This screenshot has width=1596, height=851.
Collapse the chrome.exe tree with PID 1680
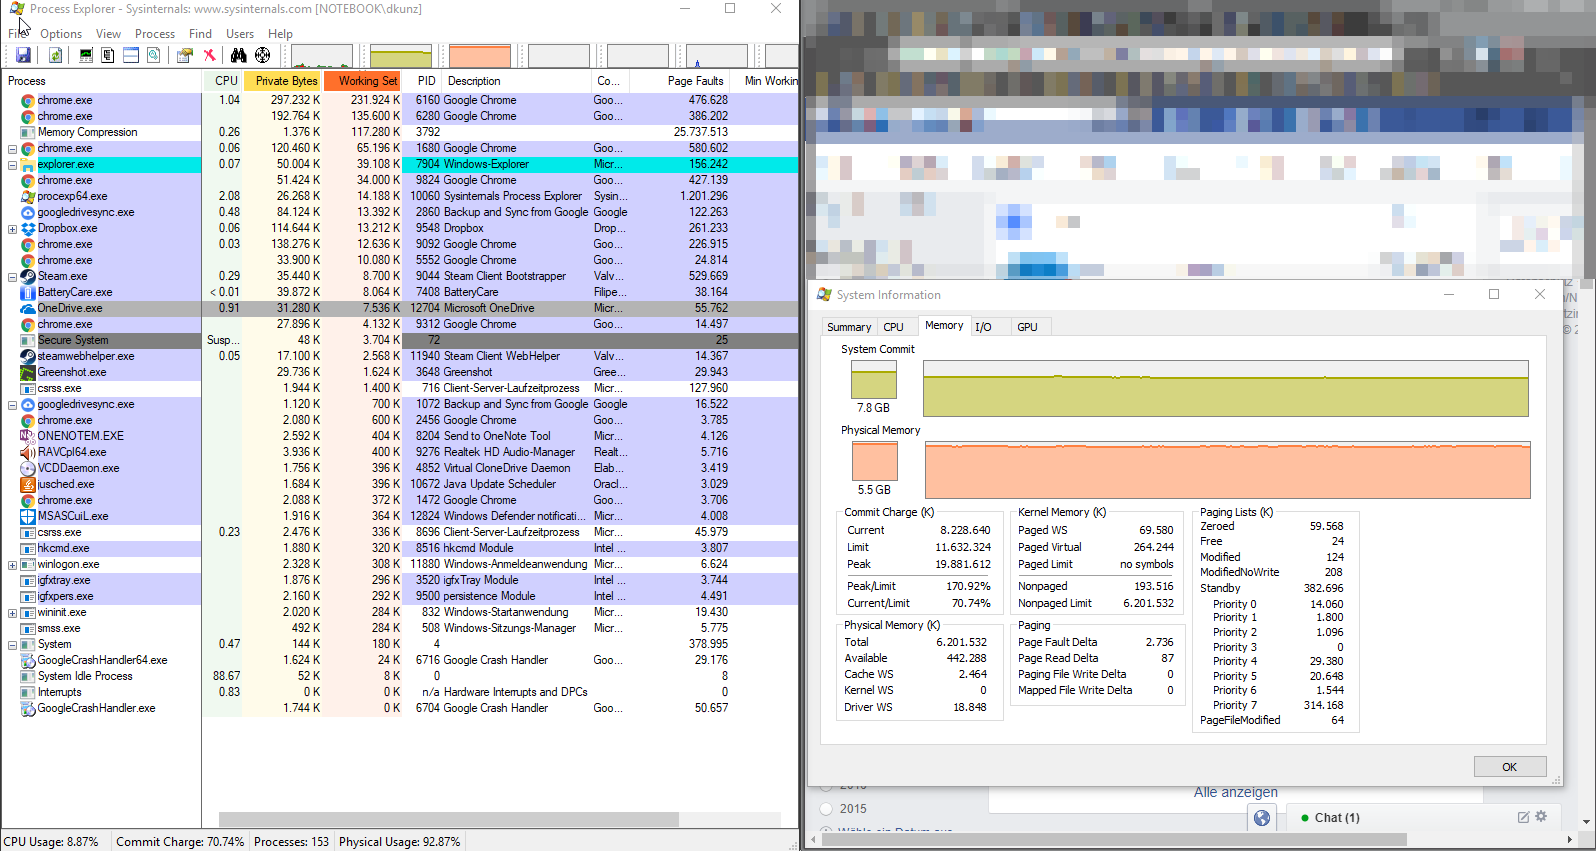12,149
